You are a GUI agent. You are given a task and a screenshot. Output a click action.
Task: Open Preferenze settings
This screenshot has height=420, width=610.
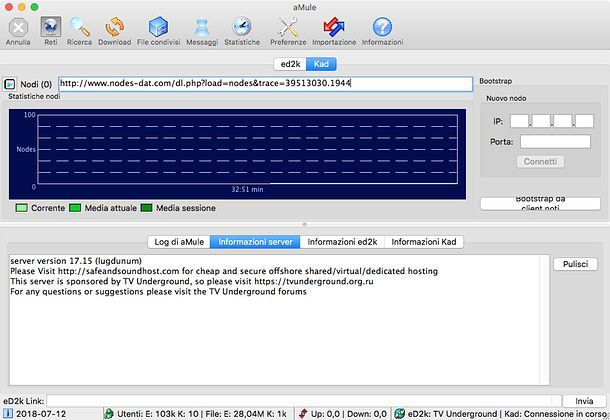pyautogui.click(x=288, y=31)
